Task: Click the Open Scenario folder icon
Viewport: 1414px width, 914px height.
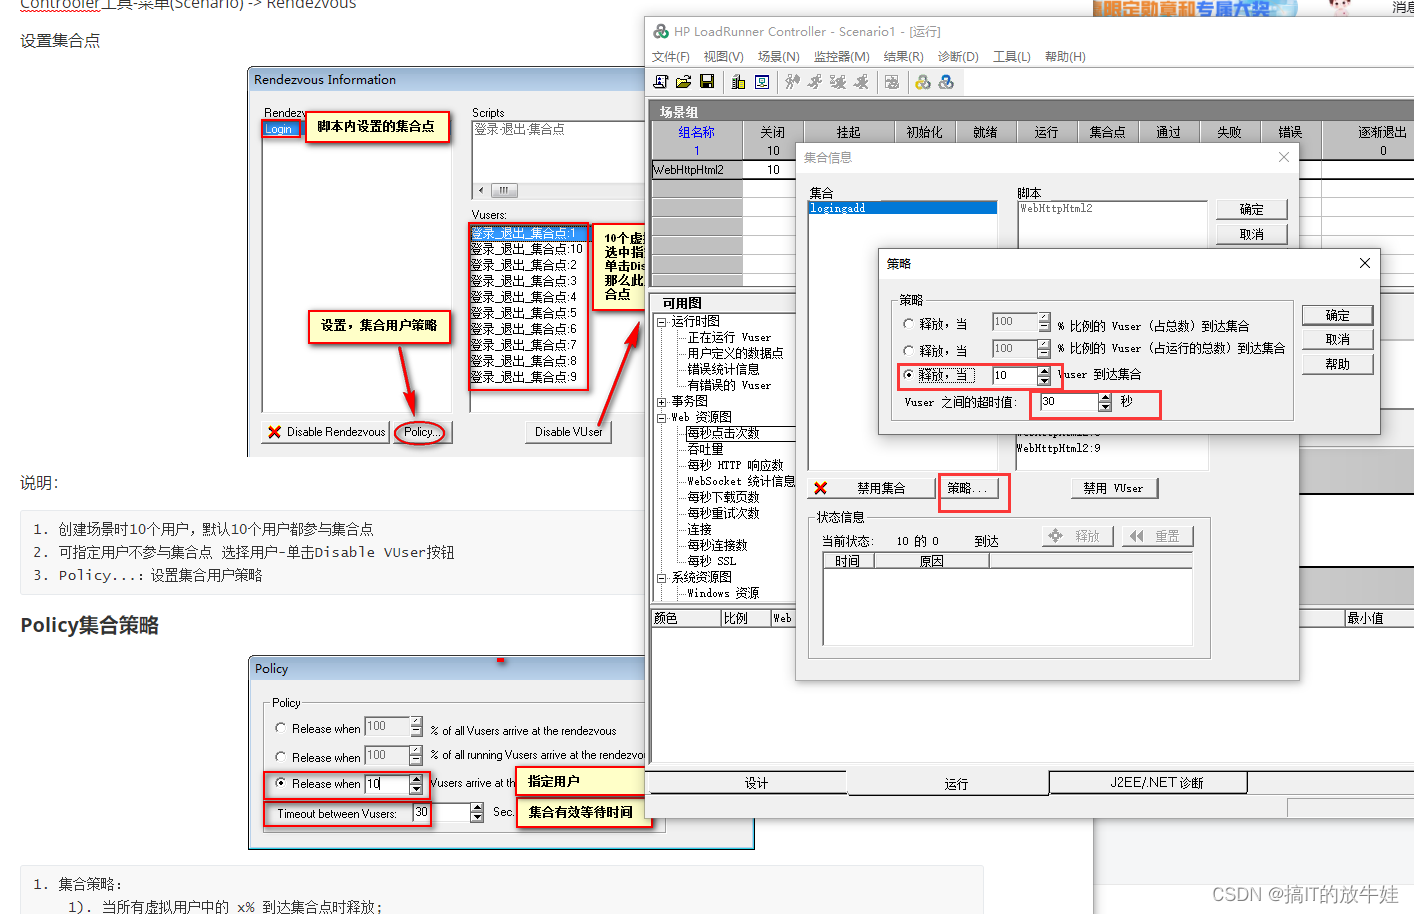Action: coord(684,82)
